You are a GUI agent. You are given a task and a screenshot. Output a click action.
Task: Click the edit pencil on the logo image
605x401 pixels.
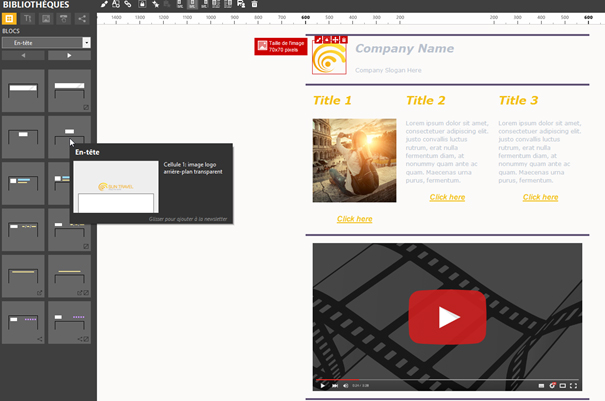[318, 40]
